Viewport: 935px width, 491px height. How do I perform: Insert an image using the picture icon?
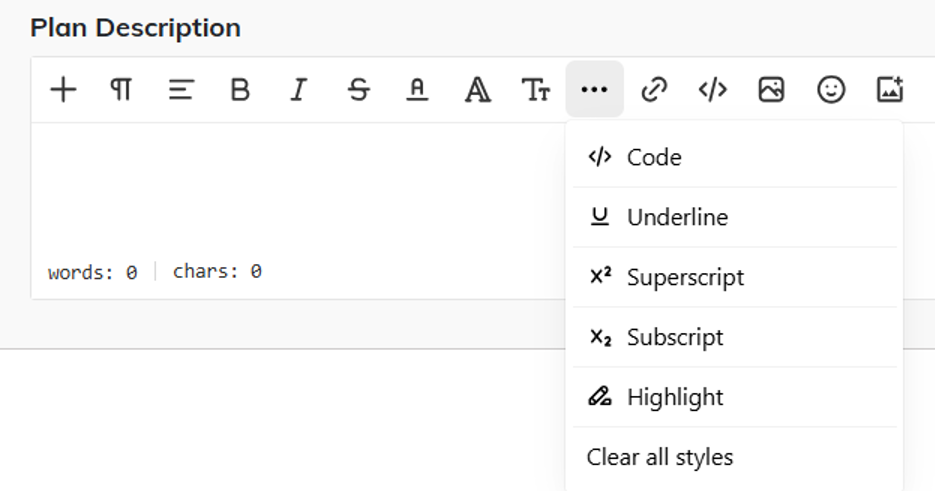[x=771, y=90]
